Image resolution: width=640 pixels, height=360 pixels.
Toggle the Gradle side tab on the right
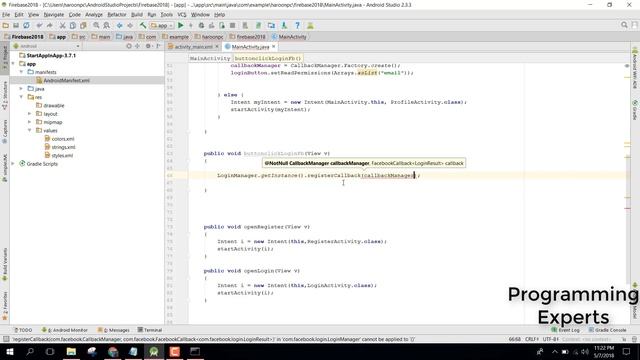click(635, 110)
